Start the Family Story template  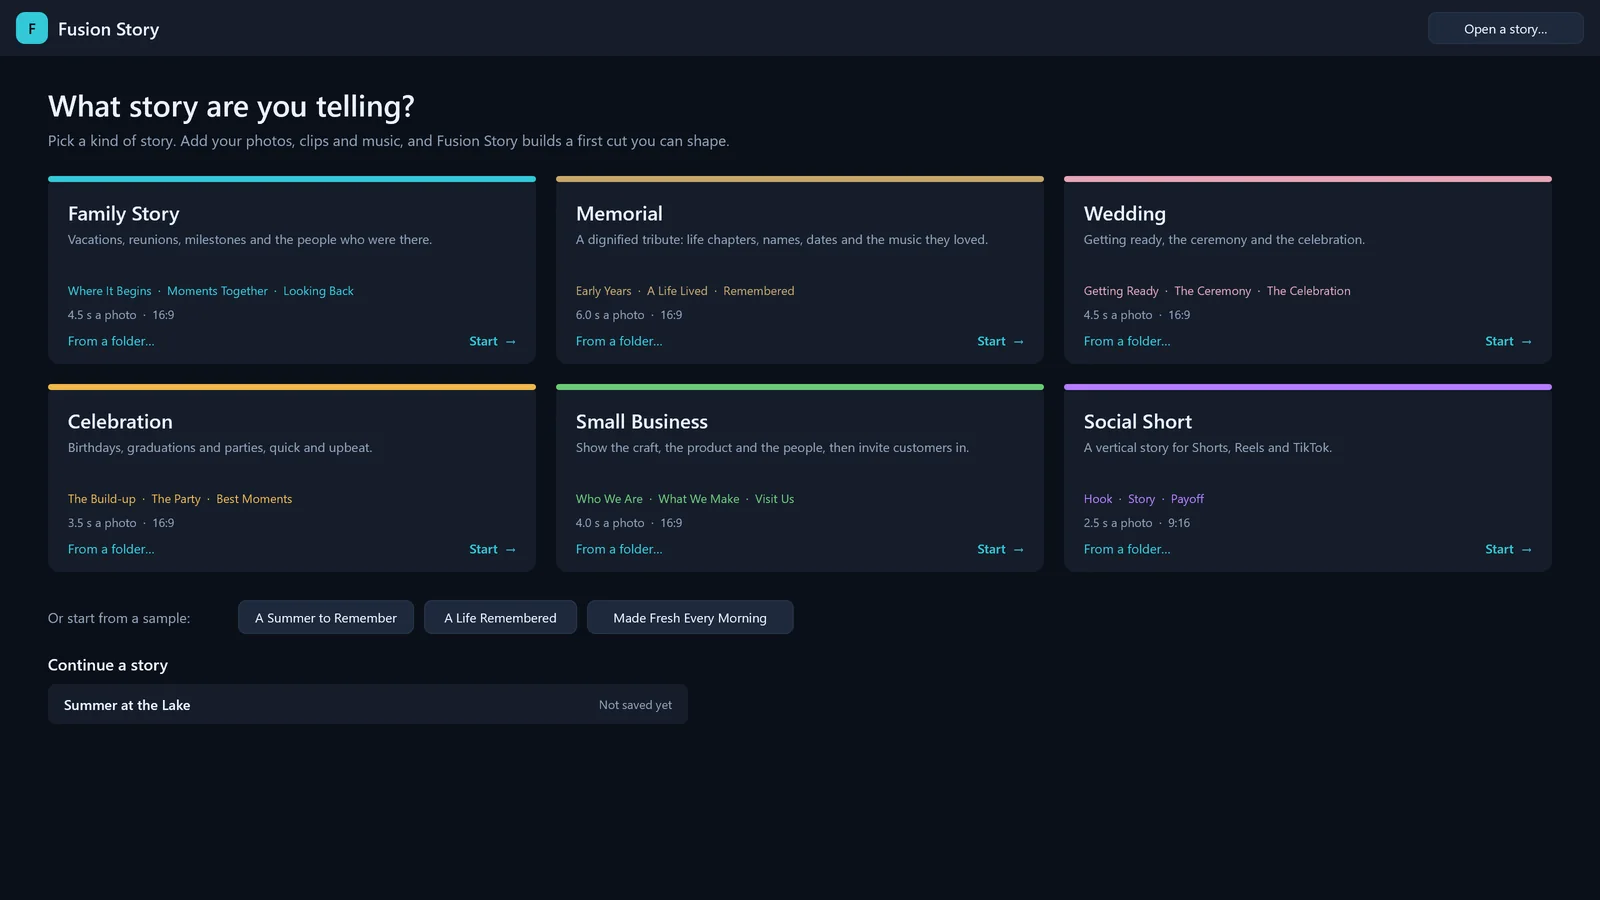(492, 342)
